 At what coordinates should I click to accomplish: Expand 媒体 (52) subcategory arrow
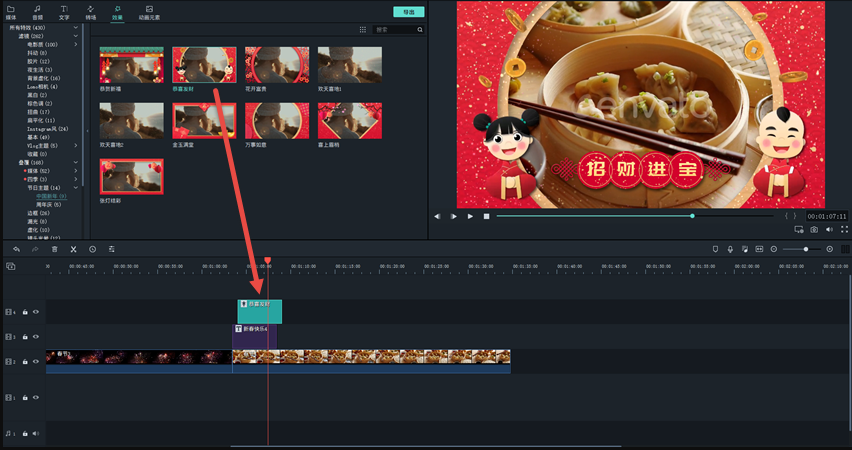76,171
